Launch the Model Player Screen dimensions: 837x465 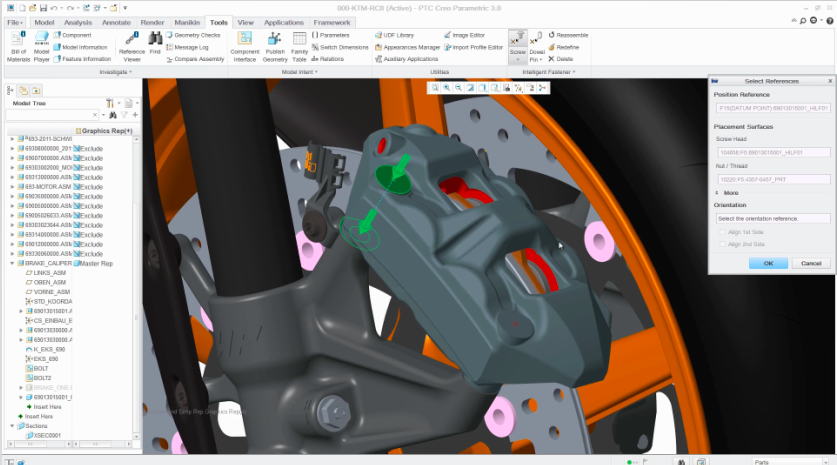coord(42,46)
